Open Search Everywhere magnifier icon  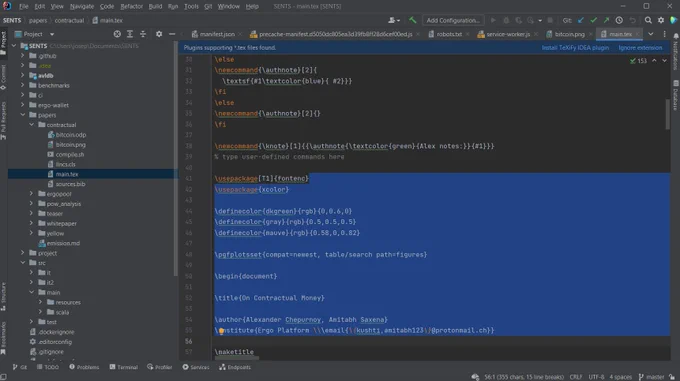tap(648, 20)
